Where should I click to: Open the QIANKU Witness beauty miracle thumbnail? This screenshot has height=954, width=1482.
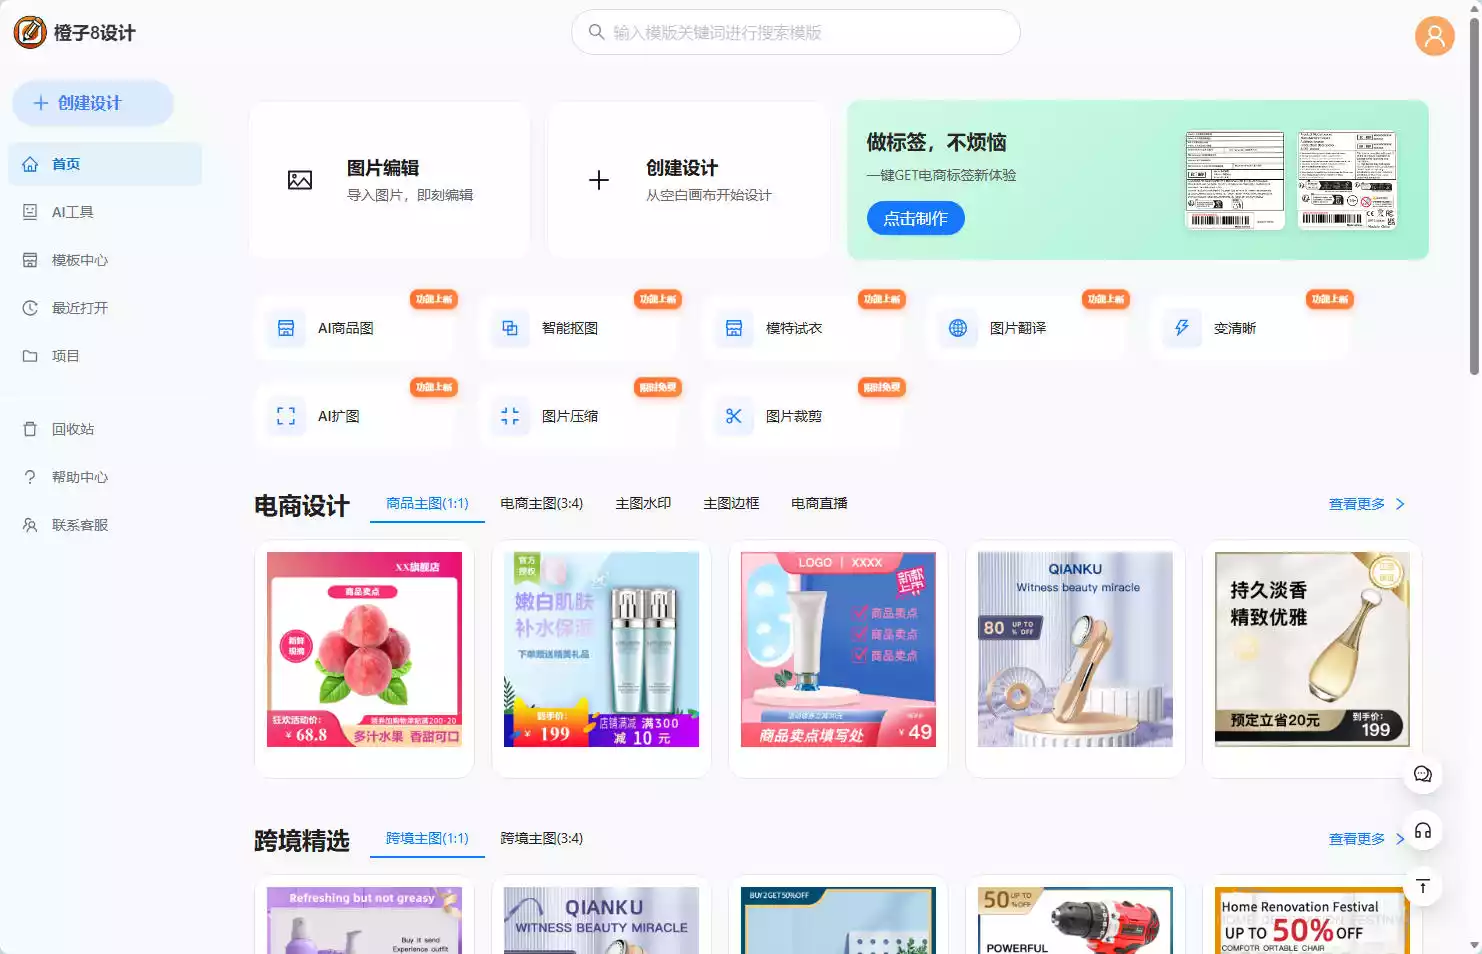(x=1075, y=649)
